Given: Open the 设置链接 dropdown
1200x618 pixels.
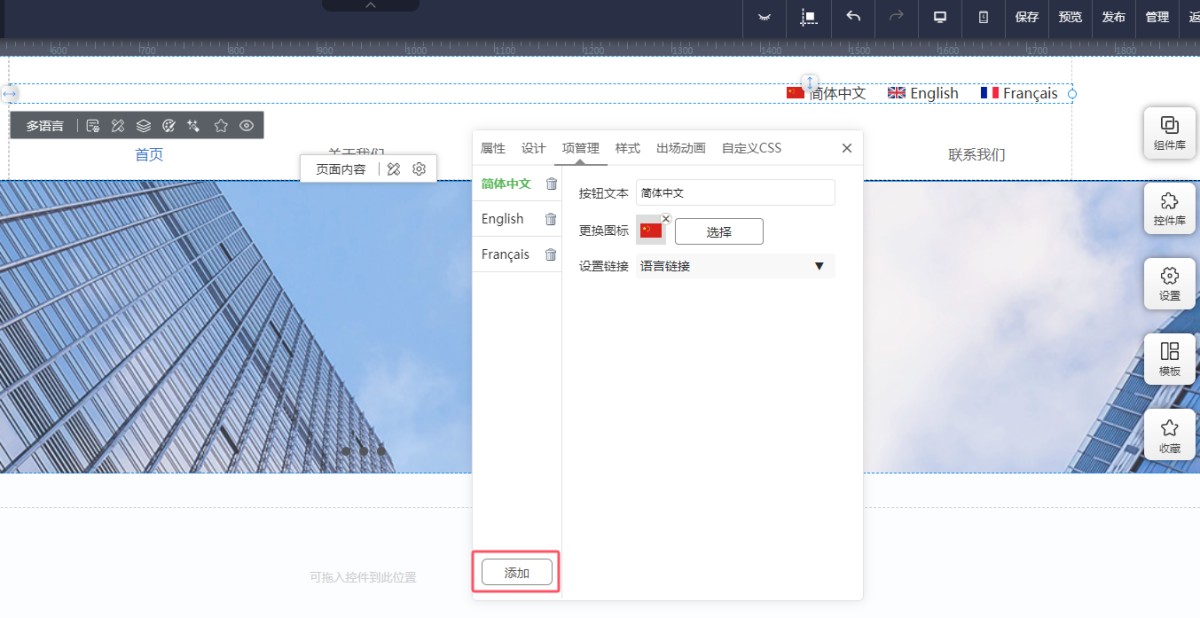Looking at the screenshot, I should point(735,266).
